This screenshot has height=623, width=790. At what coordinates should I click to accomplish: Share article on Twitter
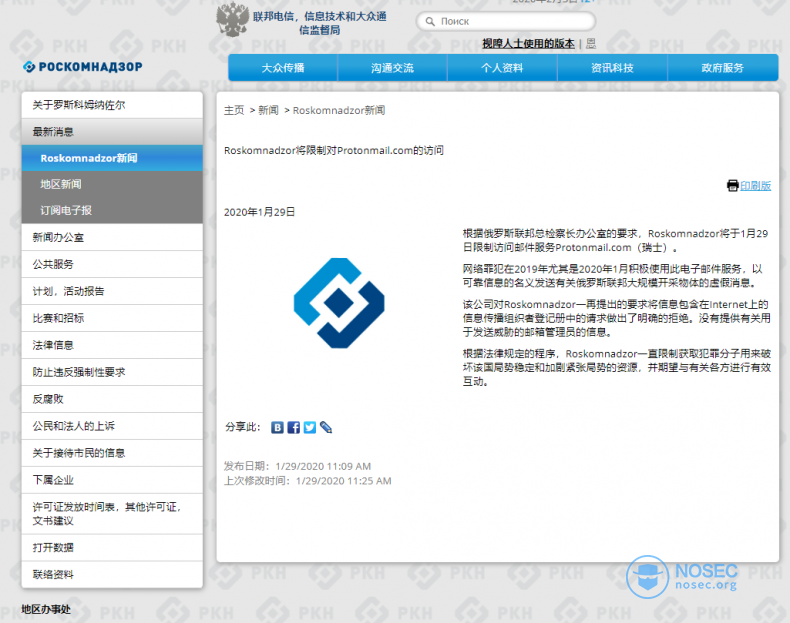pos(310,428)
